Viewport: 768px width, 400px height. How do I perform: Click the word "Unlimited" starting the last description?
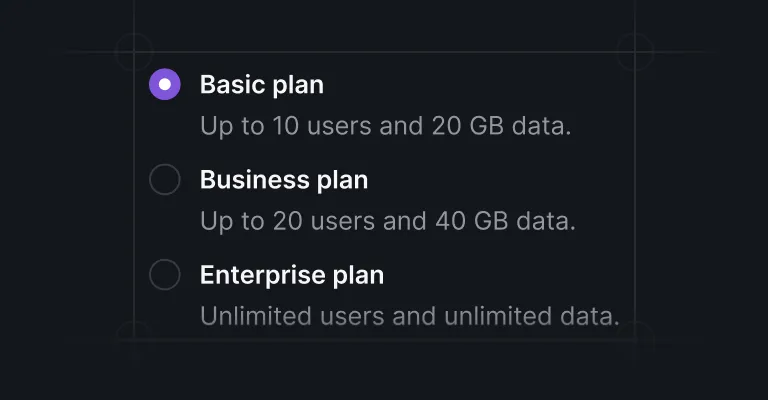click(x=256, y=316)
